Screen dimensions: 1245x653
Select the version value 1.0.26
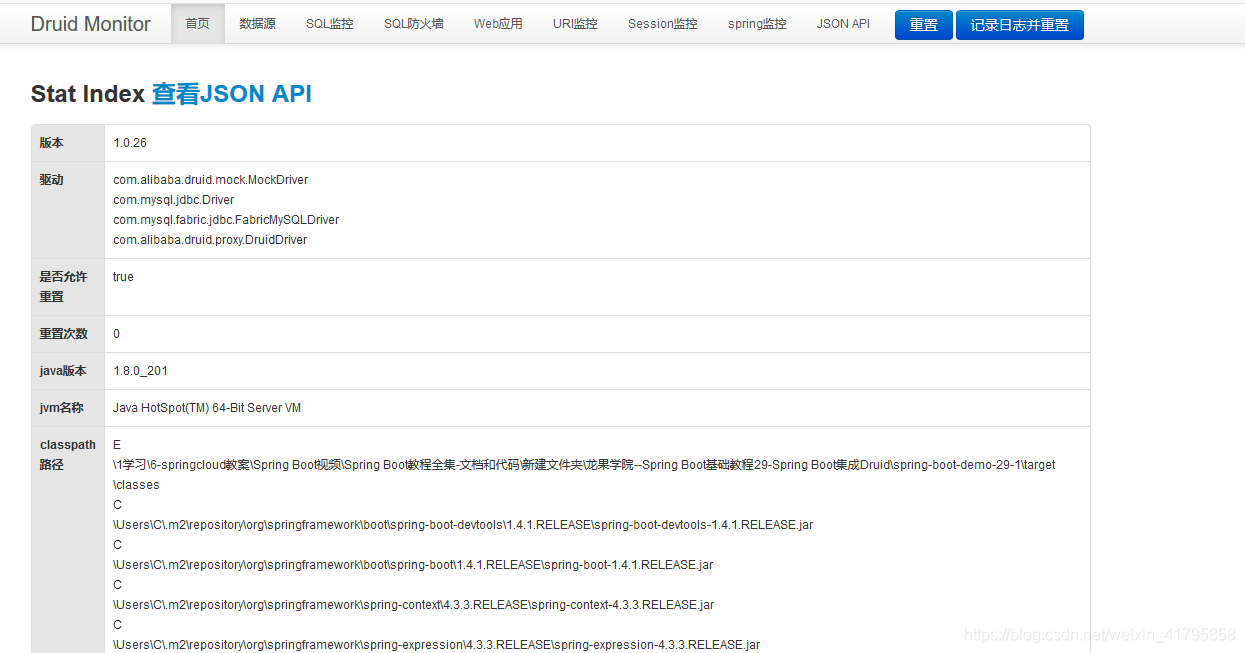(x=130, y=143)
